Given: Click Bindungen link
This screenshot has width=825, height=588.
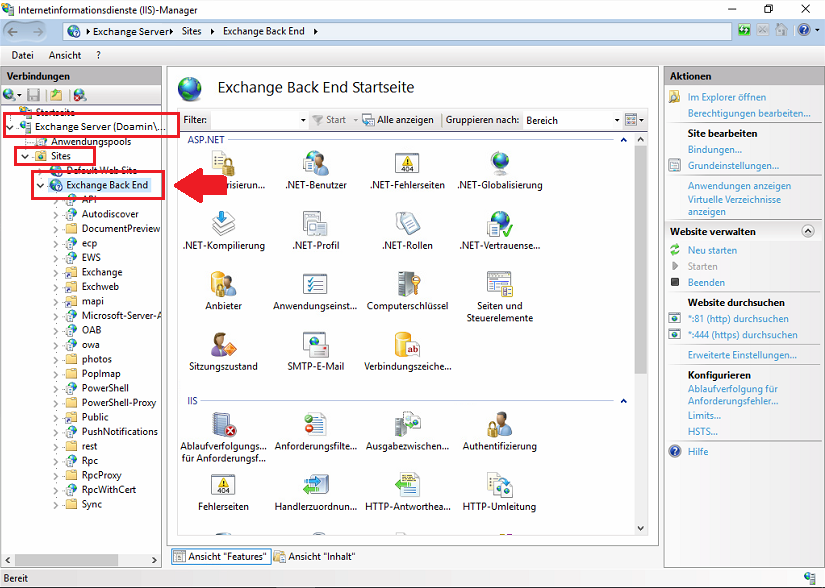Looking at the screenshot, I should point(715,149).
